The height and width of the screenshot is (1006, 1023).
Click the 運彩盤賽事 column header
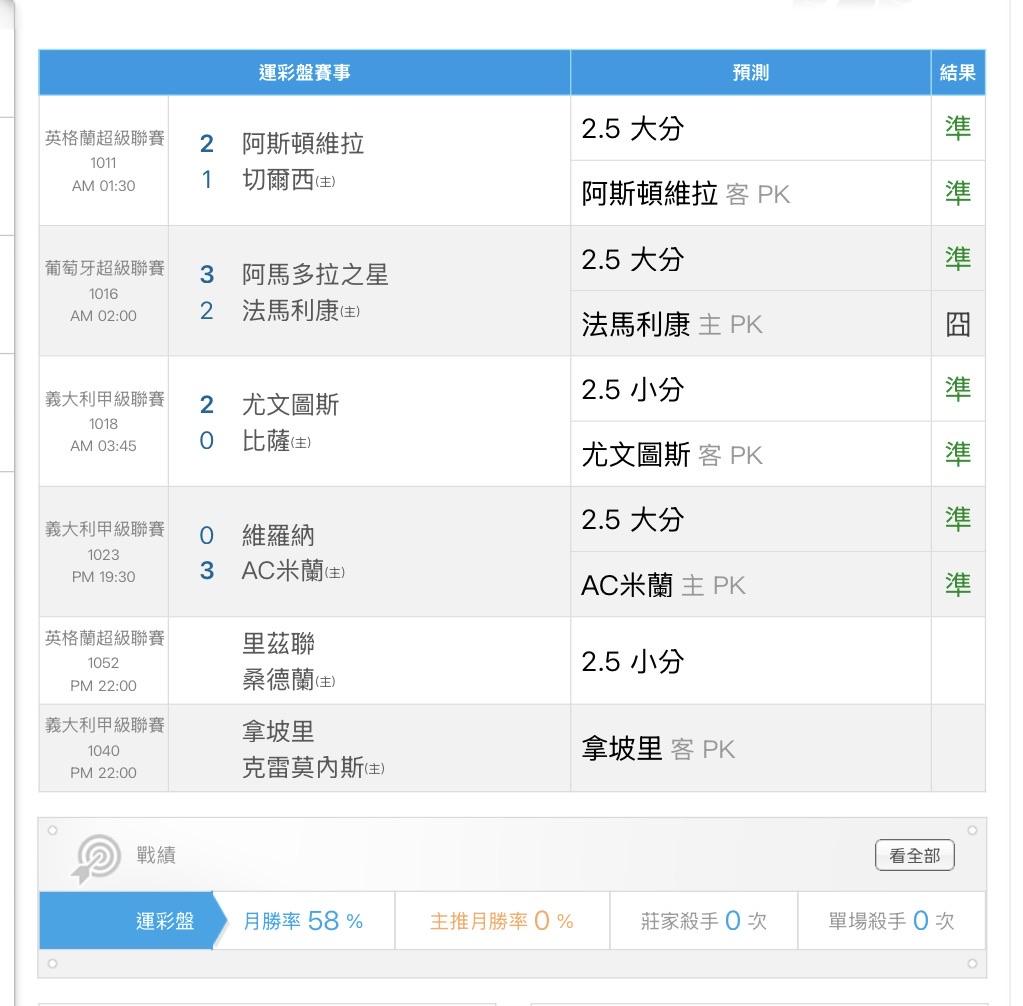click(x=304, y=73)
